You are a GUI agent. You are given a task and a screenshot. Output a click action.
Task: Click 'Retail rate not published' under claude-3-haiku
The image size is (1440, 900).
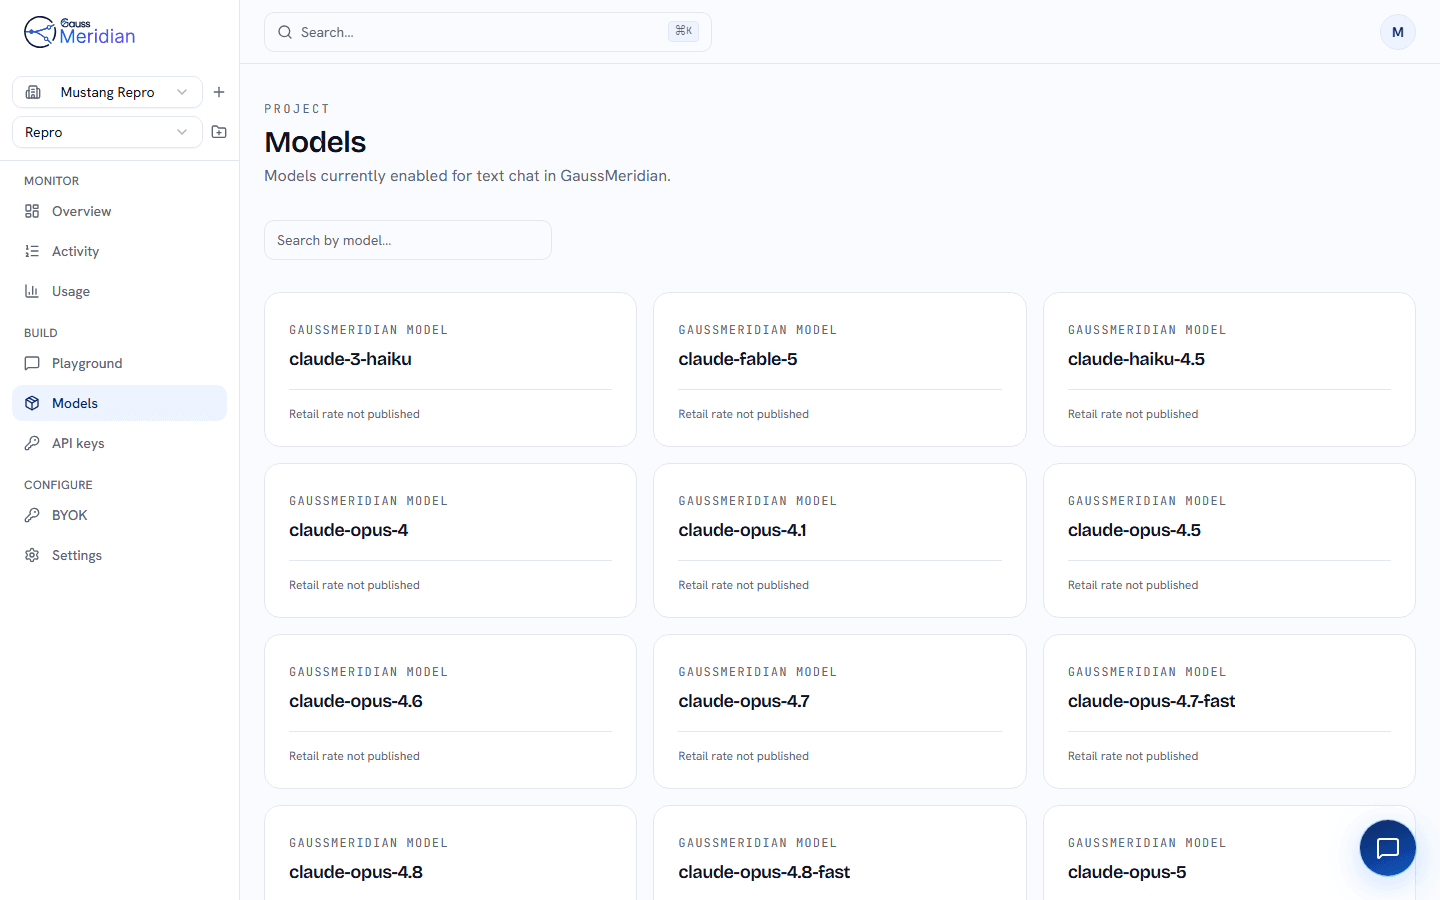[x=354, y=414]
